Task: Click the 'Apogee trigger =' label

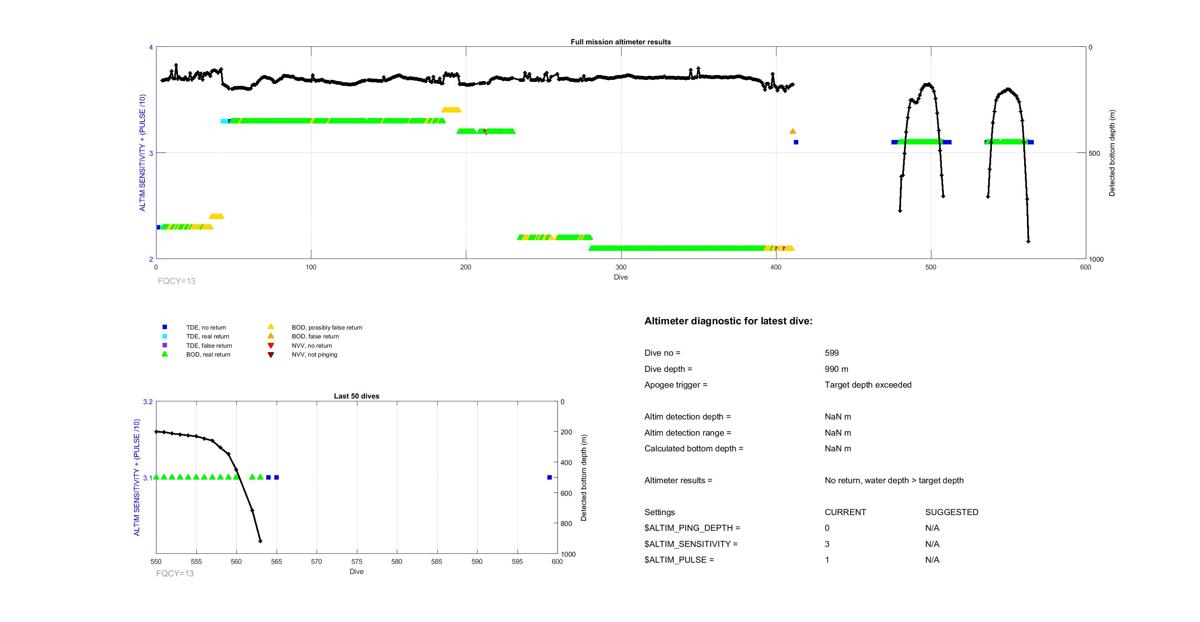Action: click(676, 385)
